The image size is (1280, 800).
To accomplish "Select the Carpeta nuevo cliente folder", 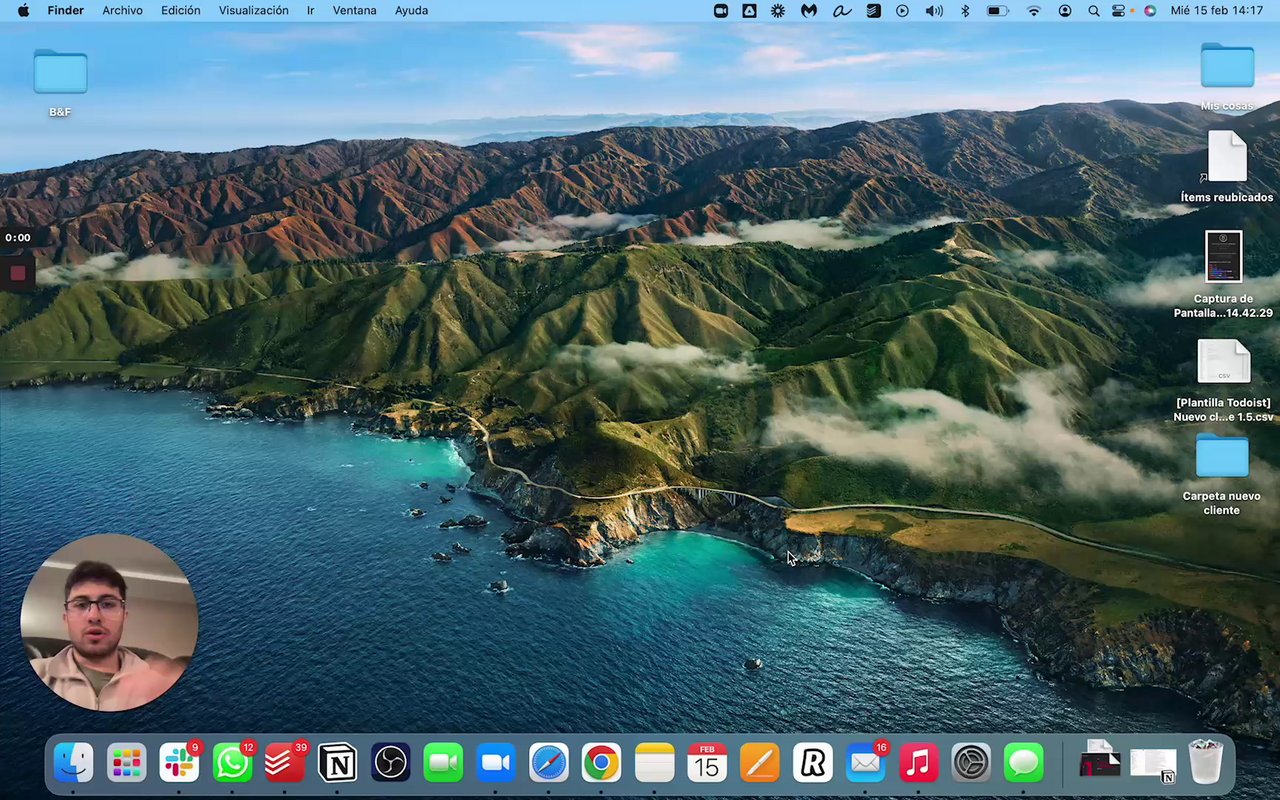I will [x=1222, y=458].
